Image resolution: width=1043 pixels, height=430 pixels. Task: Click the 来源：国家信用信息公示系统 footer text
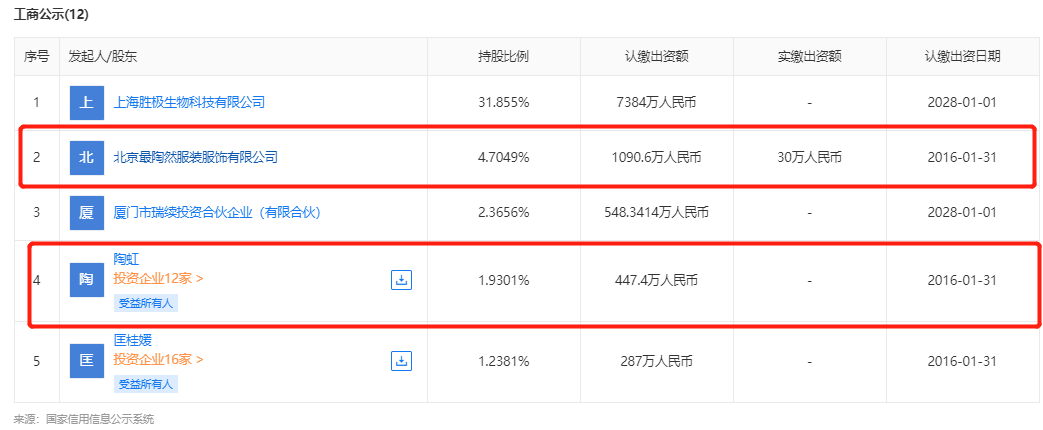84,419
